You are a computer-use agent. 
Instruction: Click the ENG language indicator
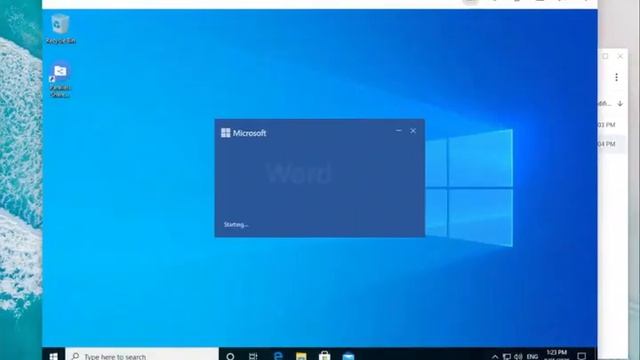pos(532,357)
